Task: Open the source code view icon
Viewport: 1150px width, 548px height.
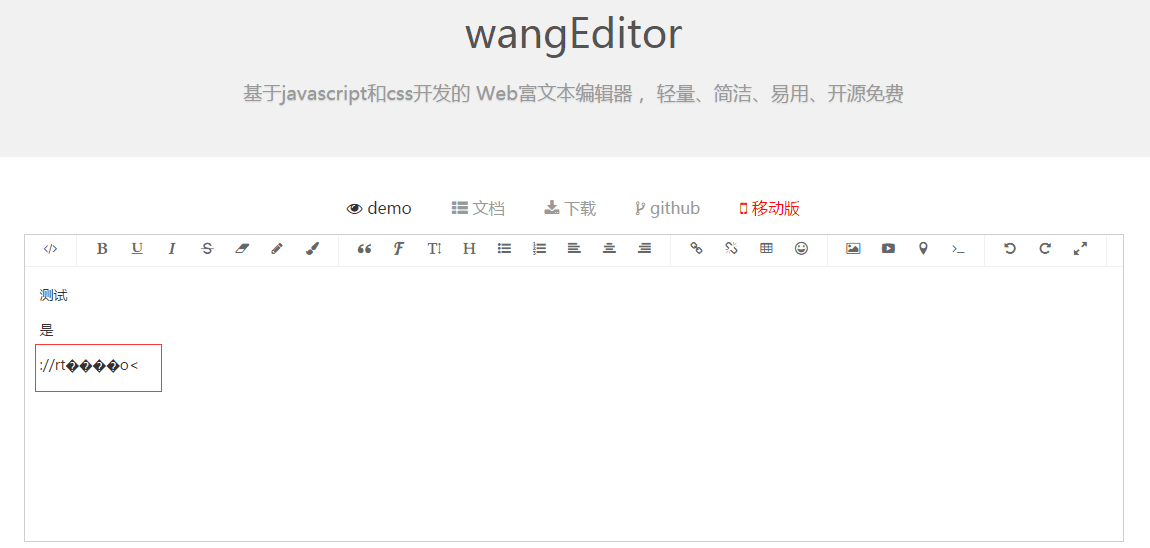Action: coord(50,249)
